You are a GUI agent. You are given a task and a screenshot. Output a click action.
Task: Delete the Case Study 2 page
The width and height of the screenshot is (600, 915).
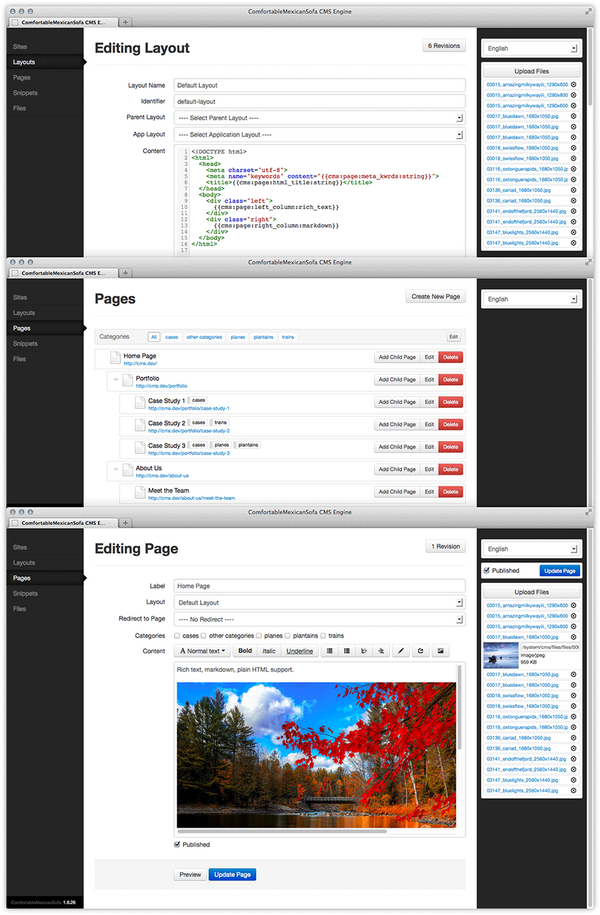(x=451, y=425)
